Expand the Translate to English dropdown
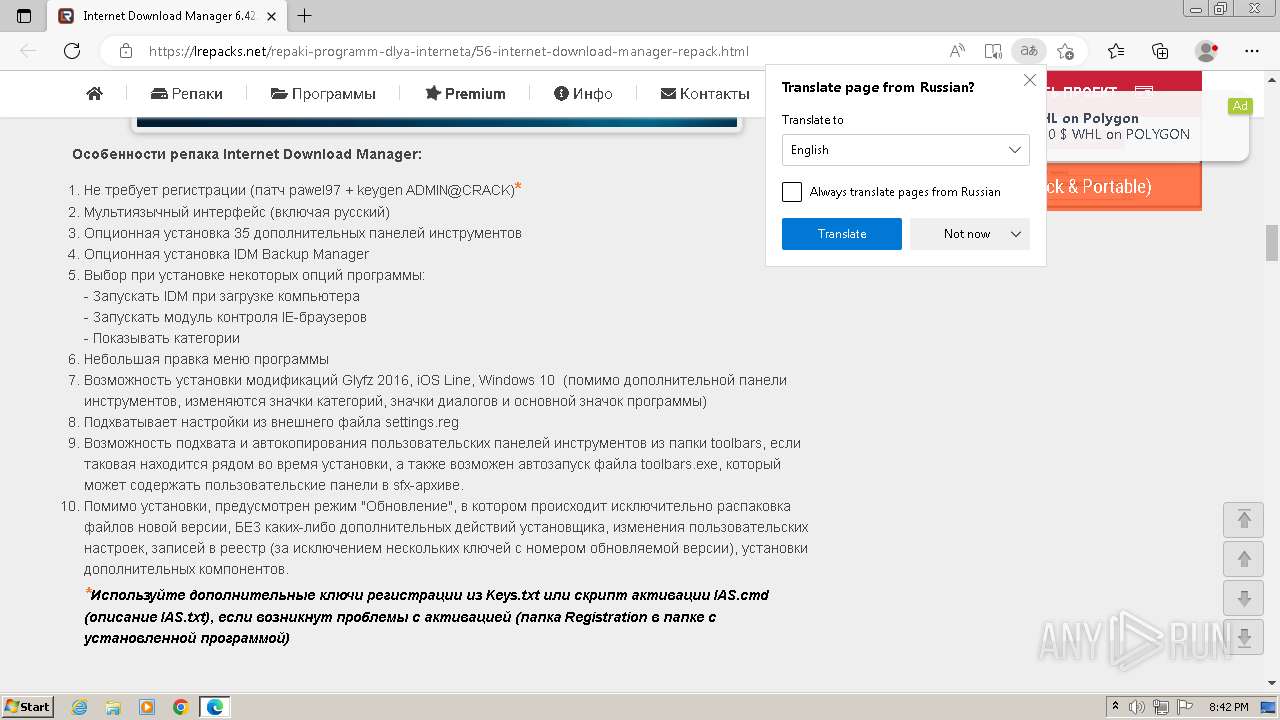The height and width of the screenshot is (720, 1280). tap(905, 150)
